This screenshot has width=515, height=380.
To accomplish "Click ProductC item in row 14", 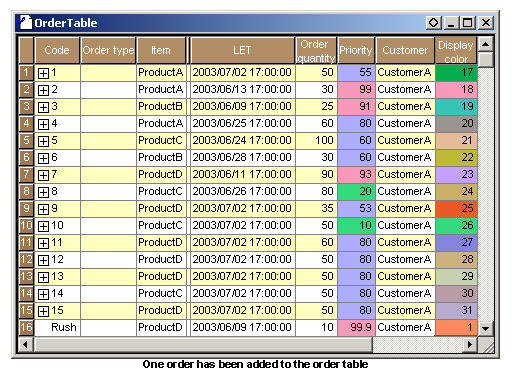I will pos(161,293).
